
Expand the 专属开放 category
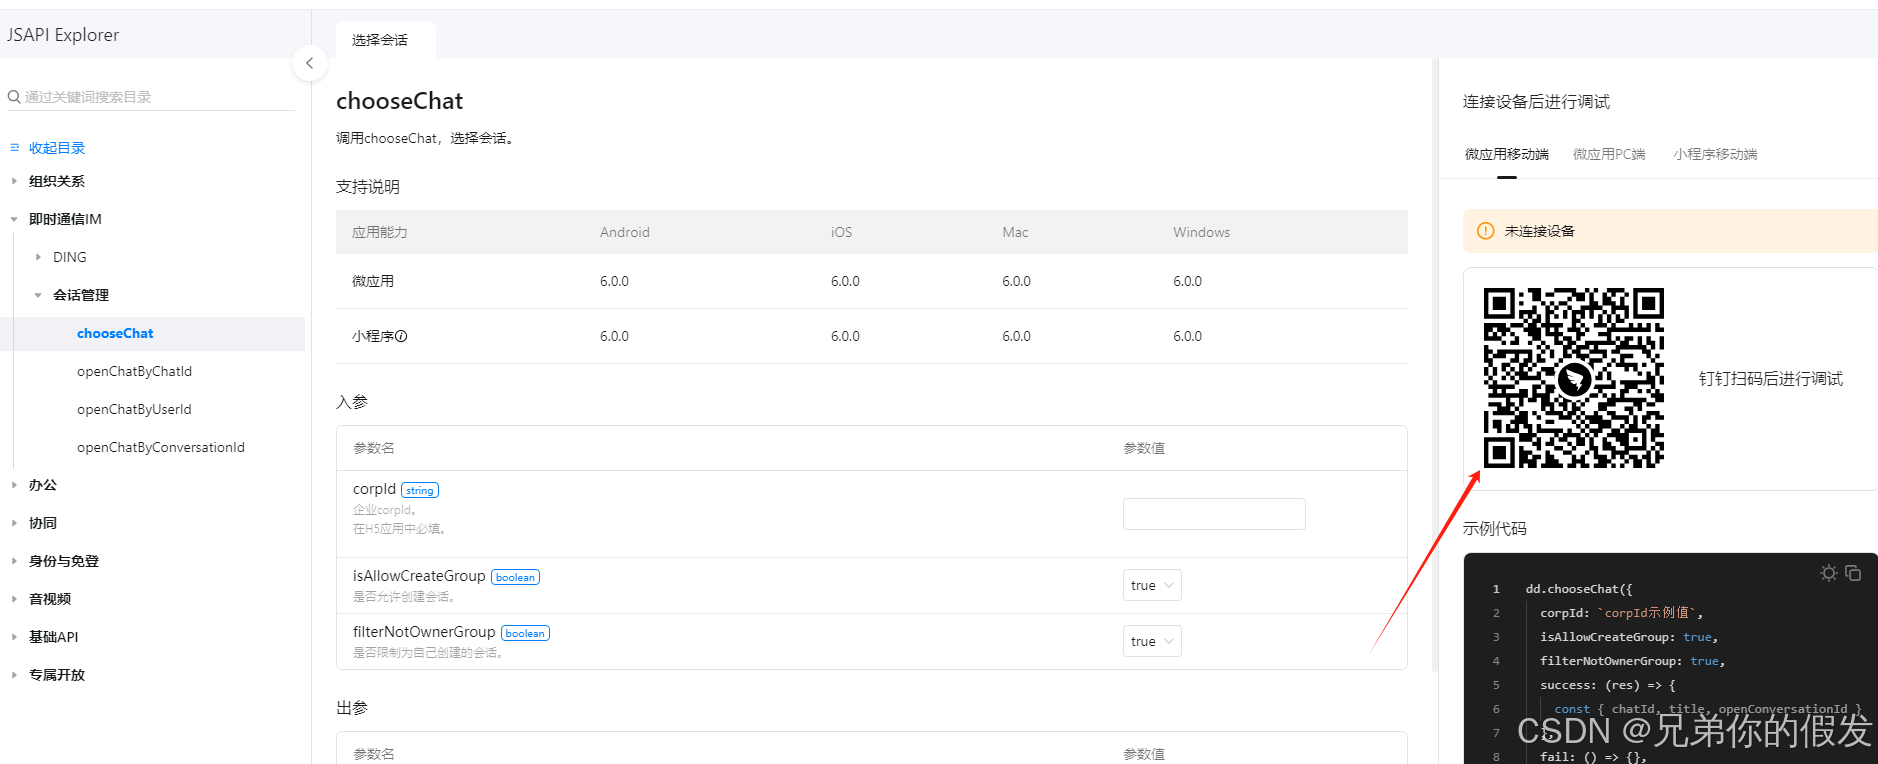(14, 675)
